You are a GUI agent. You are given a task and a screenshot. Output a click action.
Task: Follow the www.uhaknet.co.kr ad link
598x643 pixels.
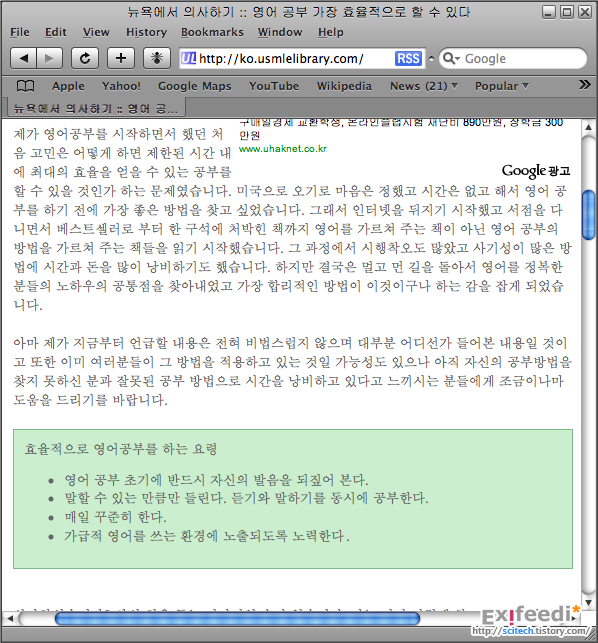[283, 149]
